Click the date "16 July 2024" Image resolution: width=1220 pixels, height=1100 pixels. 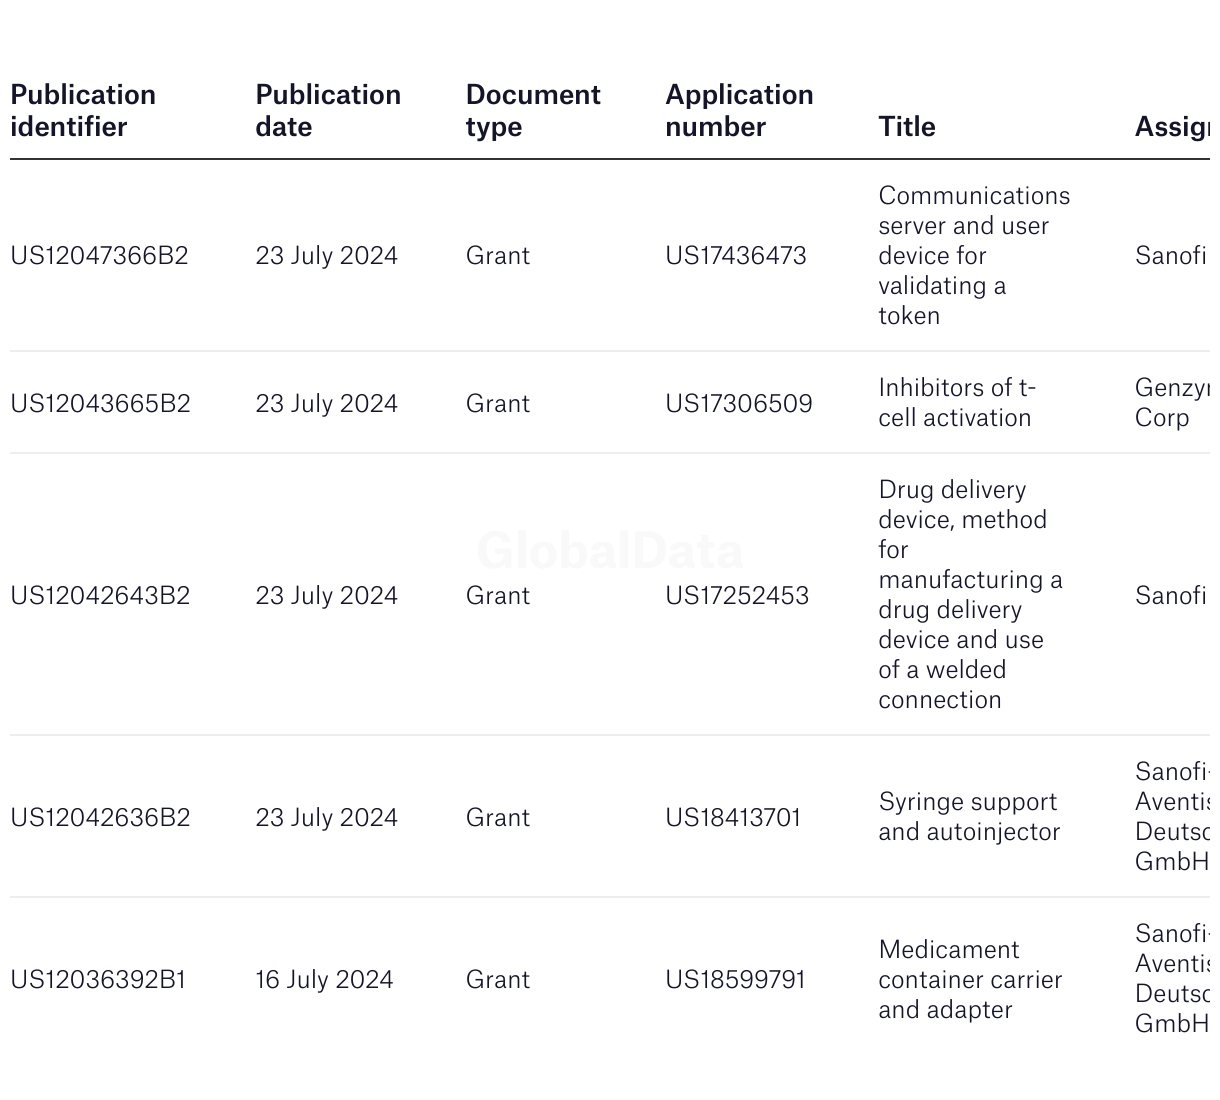click(x=324, y=980)
